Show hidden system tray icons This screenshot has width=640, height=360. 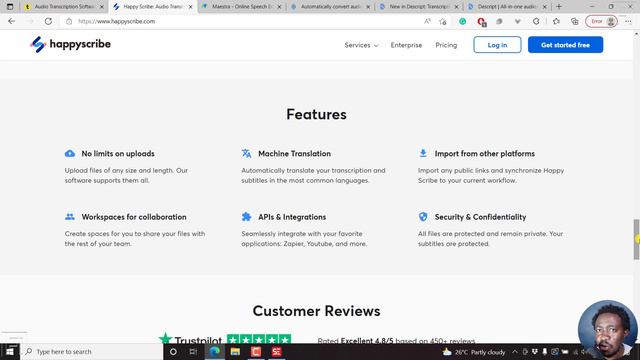coord(515,352)
